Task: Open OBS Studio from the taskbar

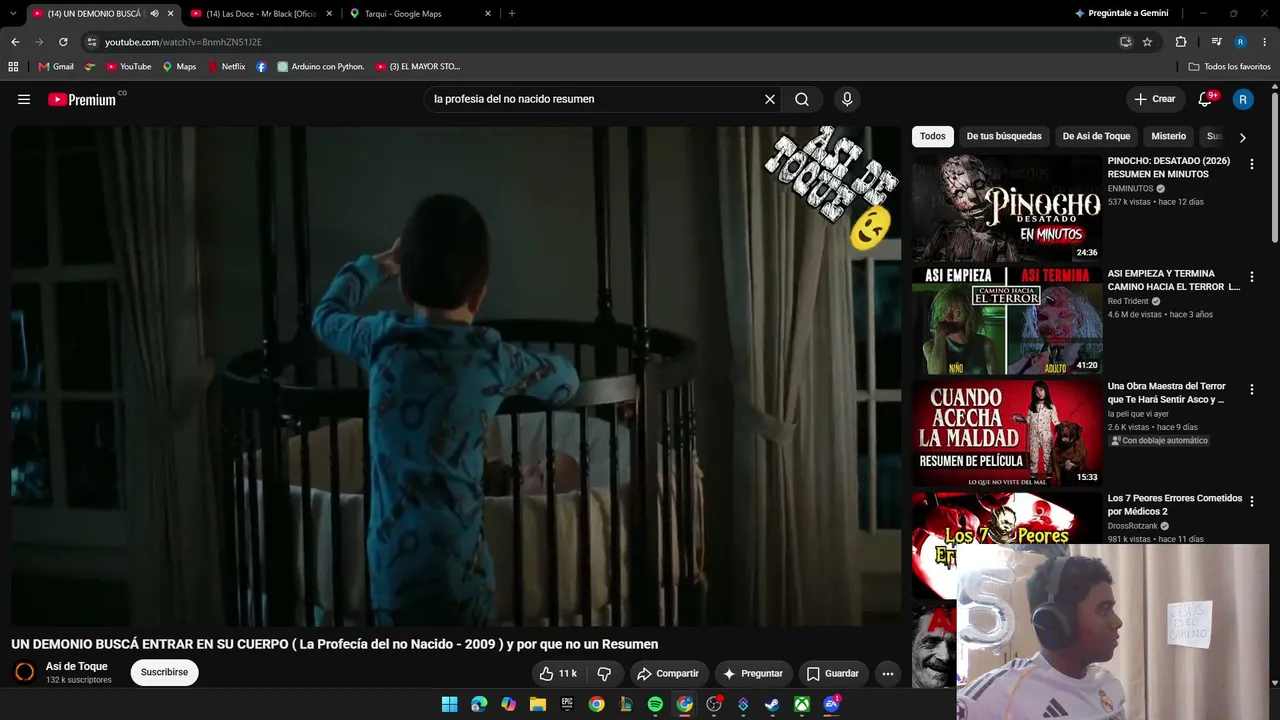Action: [714, 704]
